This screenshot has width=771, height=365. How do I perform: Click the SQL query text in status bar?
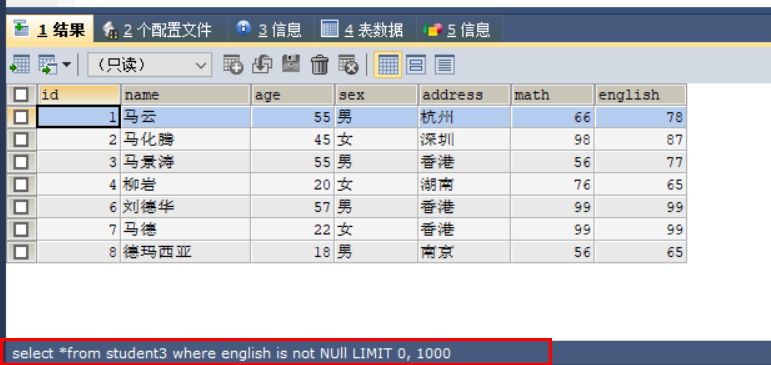click(x=232, y=353)
